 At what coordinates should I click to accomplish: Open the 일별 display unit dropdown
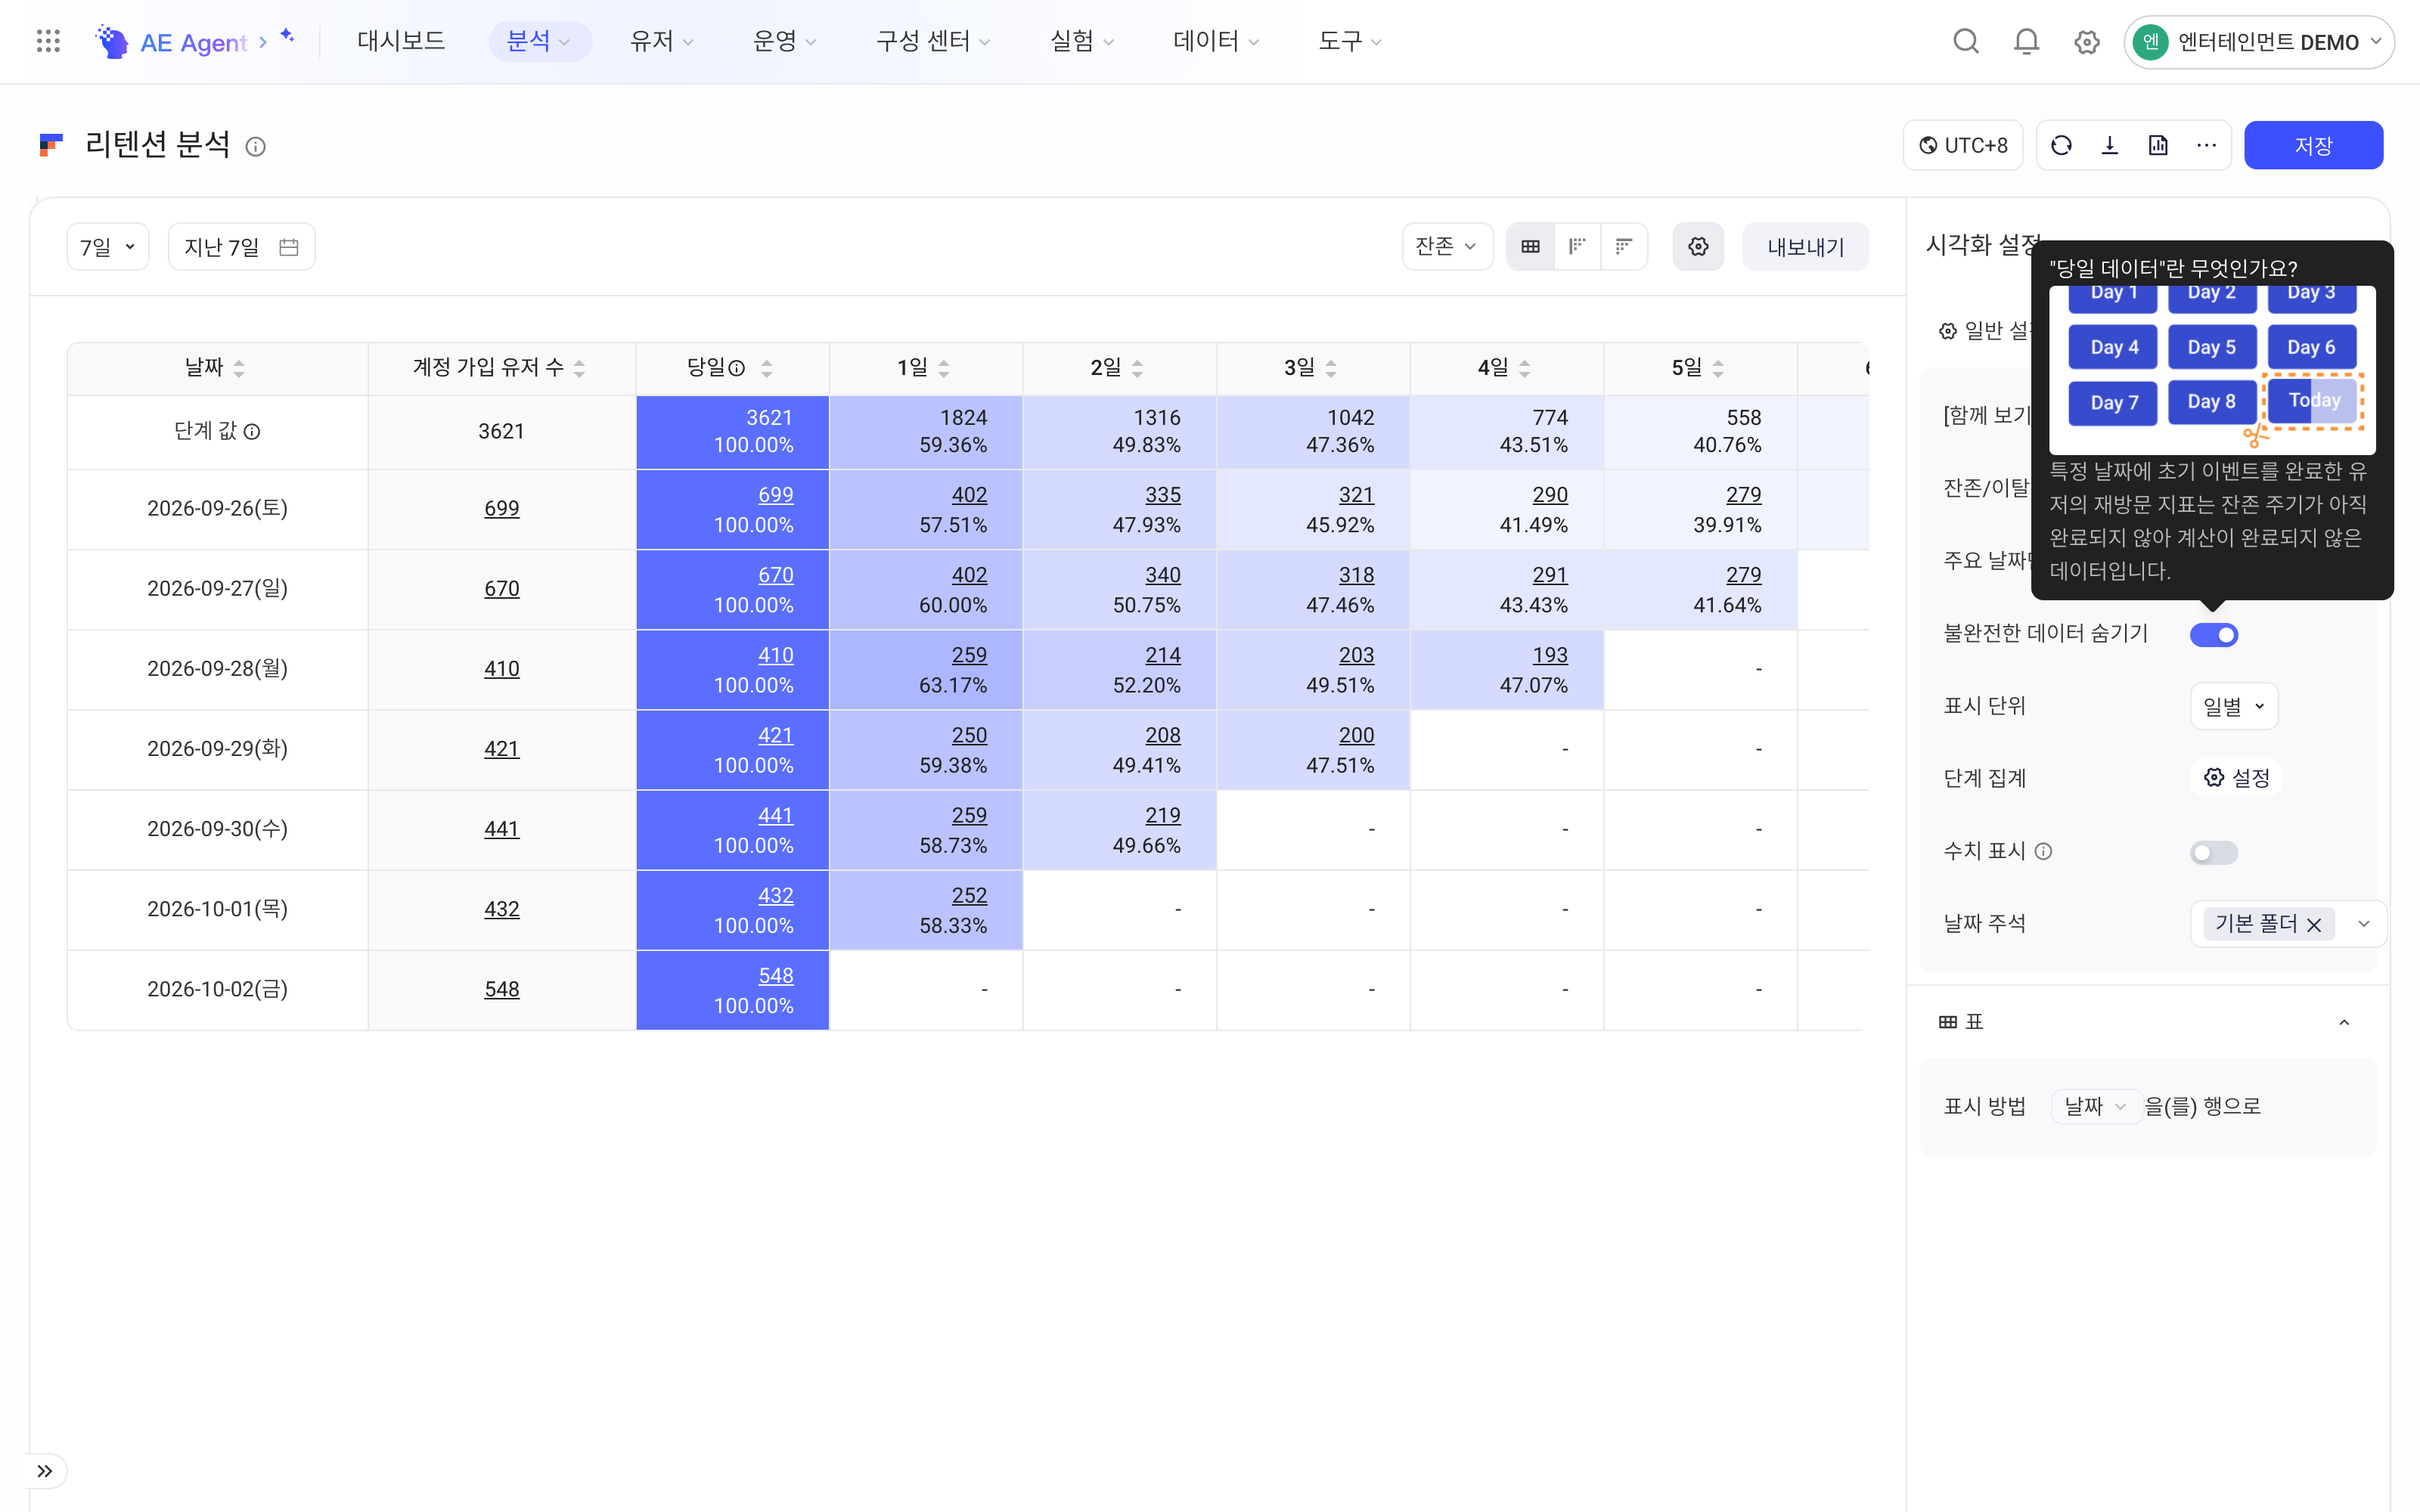coord(2234,706)
